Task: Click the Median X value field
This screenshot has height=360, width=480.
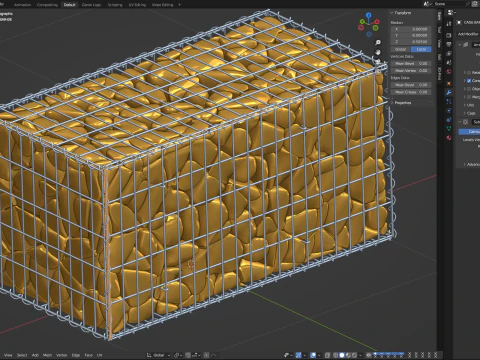Action: (411, 29)
